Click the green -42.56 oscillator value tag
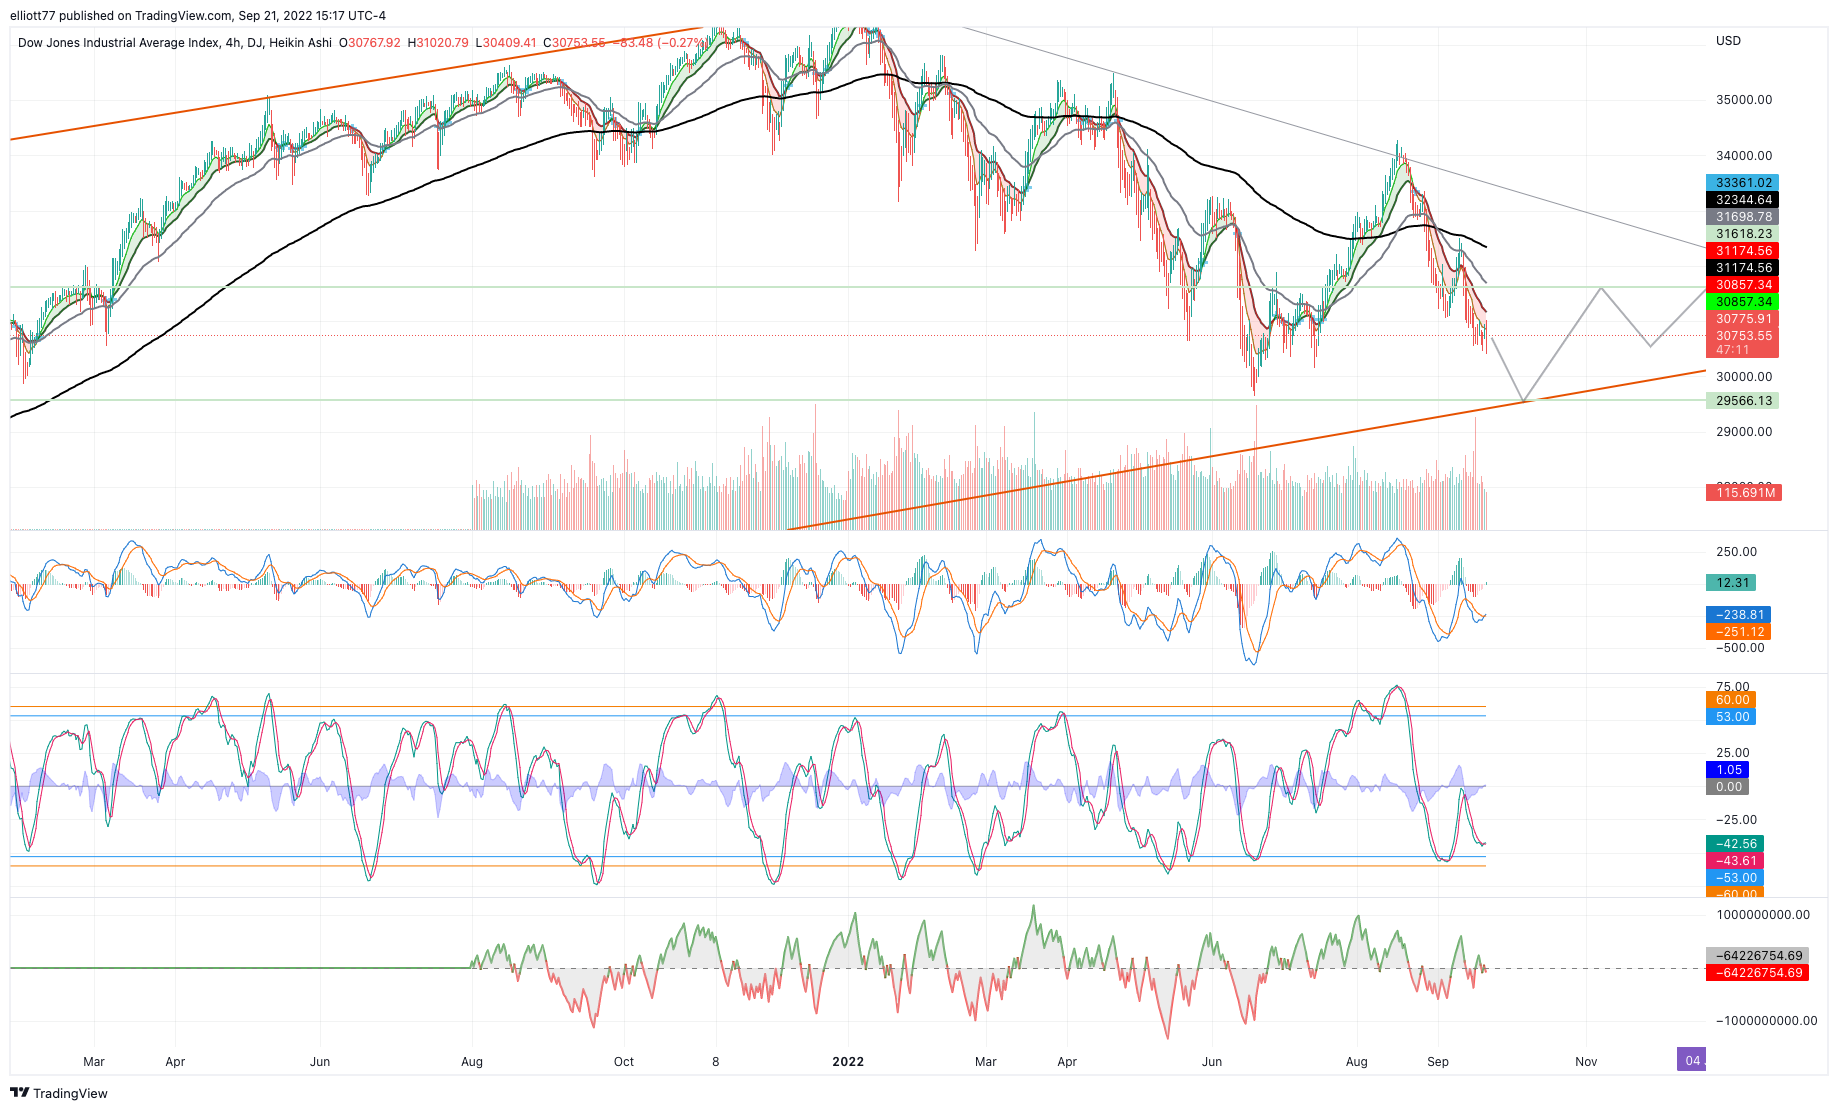Viewport: 1838px width, 1110px height. click(1735, 844)
